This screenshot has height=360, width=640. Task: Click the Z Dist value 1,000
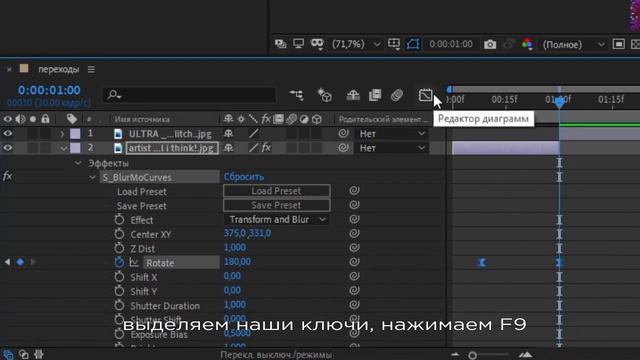(235, 247)
